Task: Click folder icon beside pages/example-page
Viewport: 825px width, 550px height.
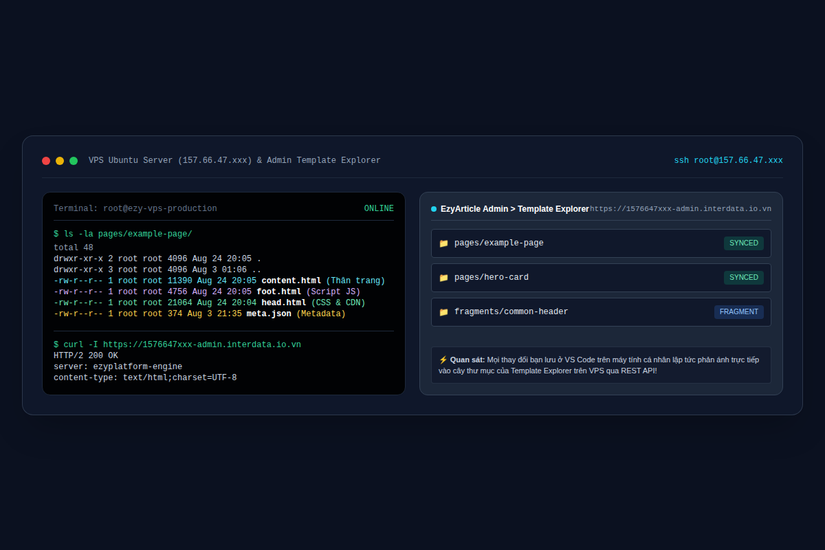Action: tap(444, 243)
